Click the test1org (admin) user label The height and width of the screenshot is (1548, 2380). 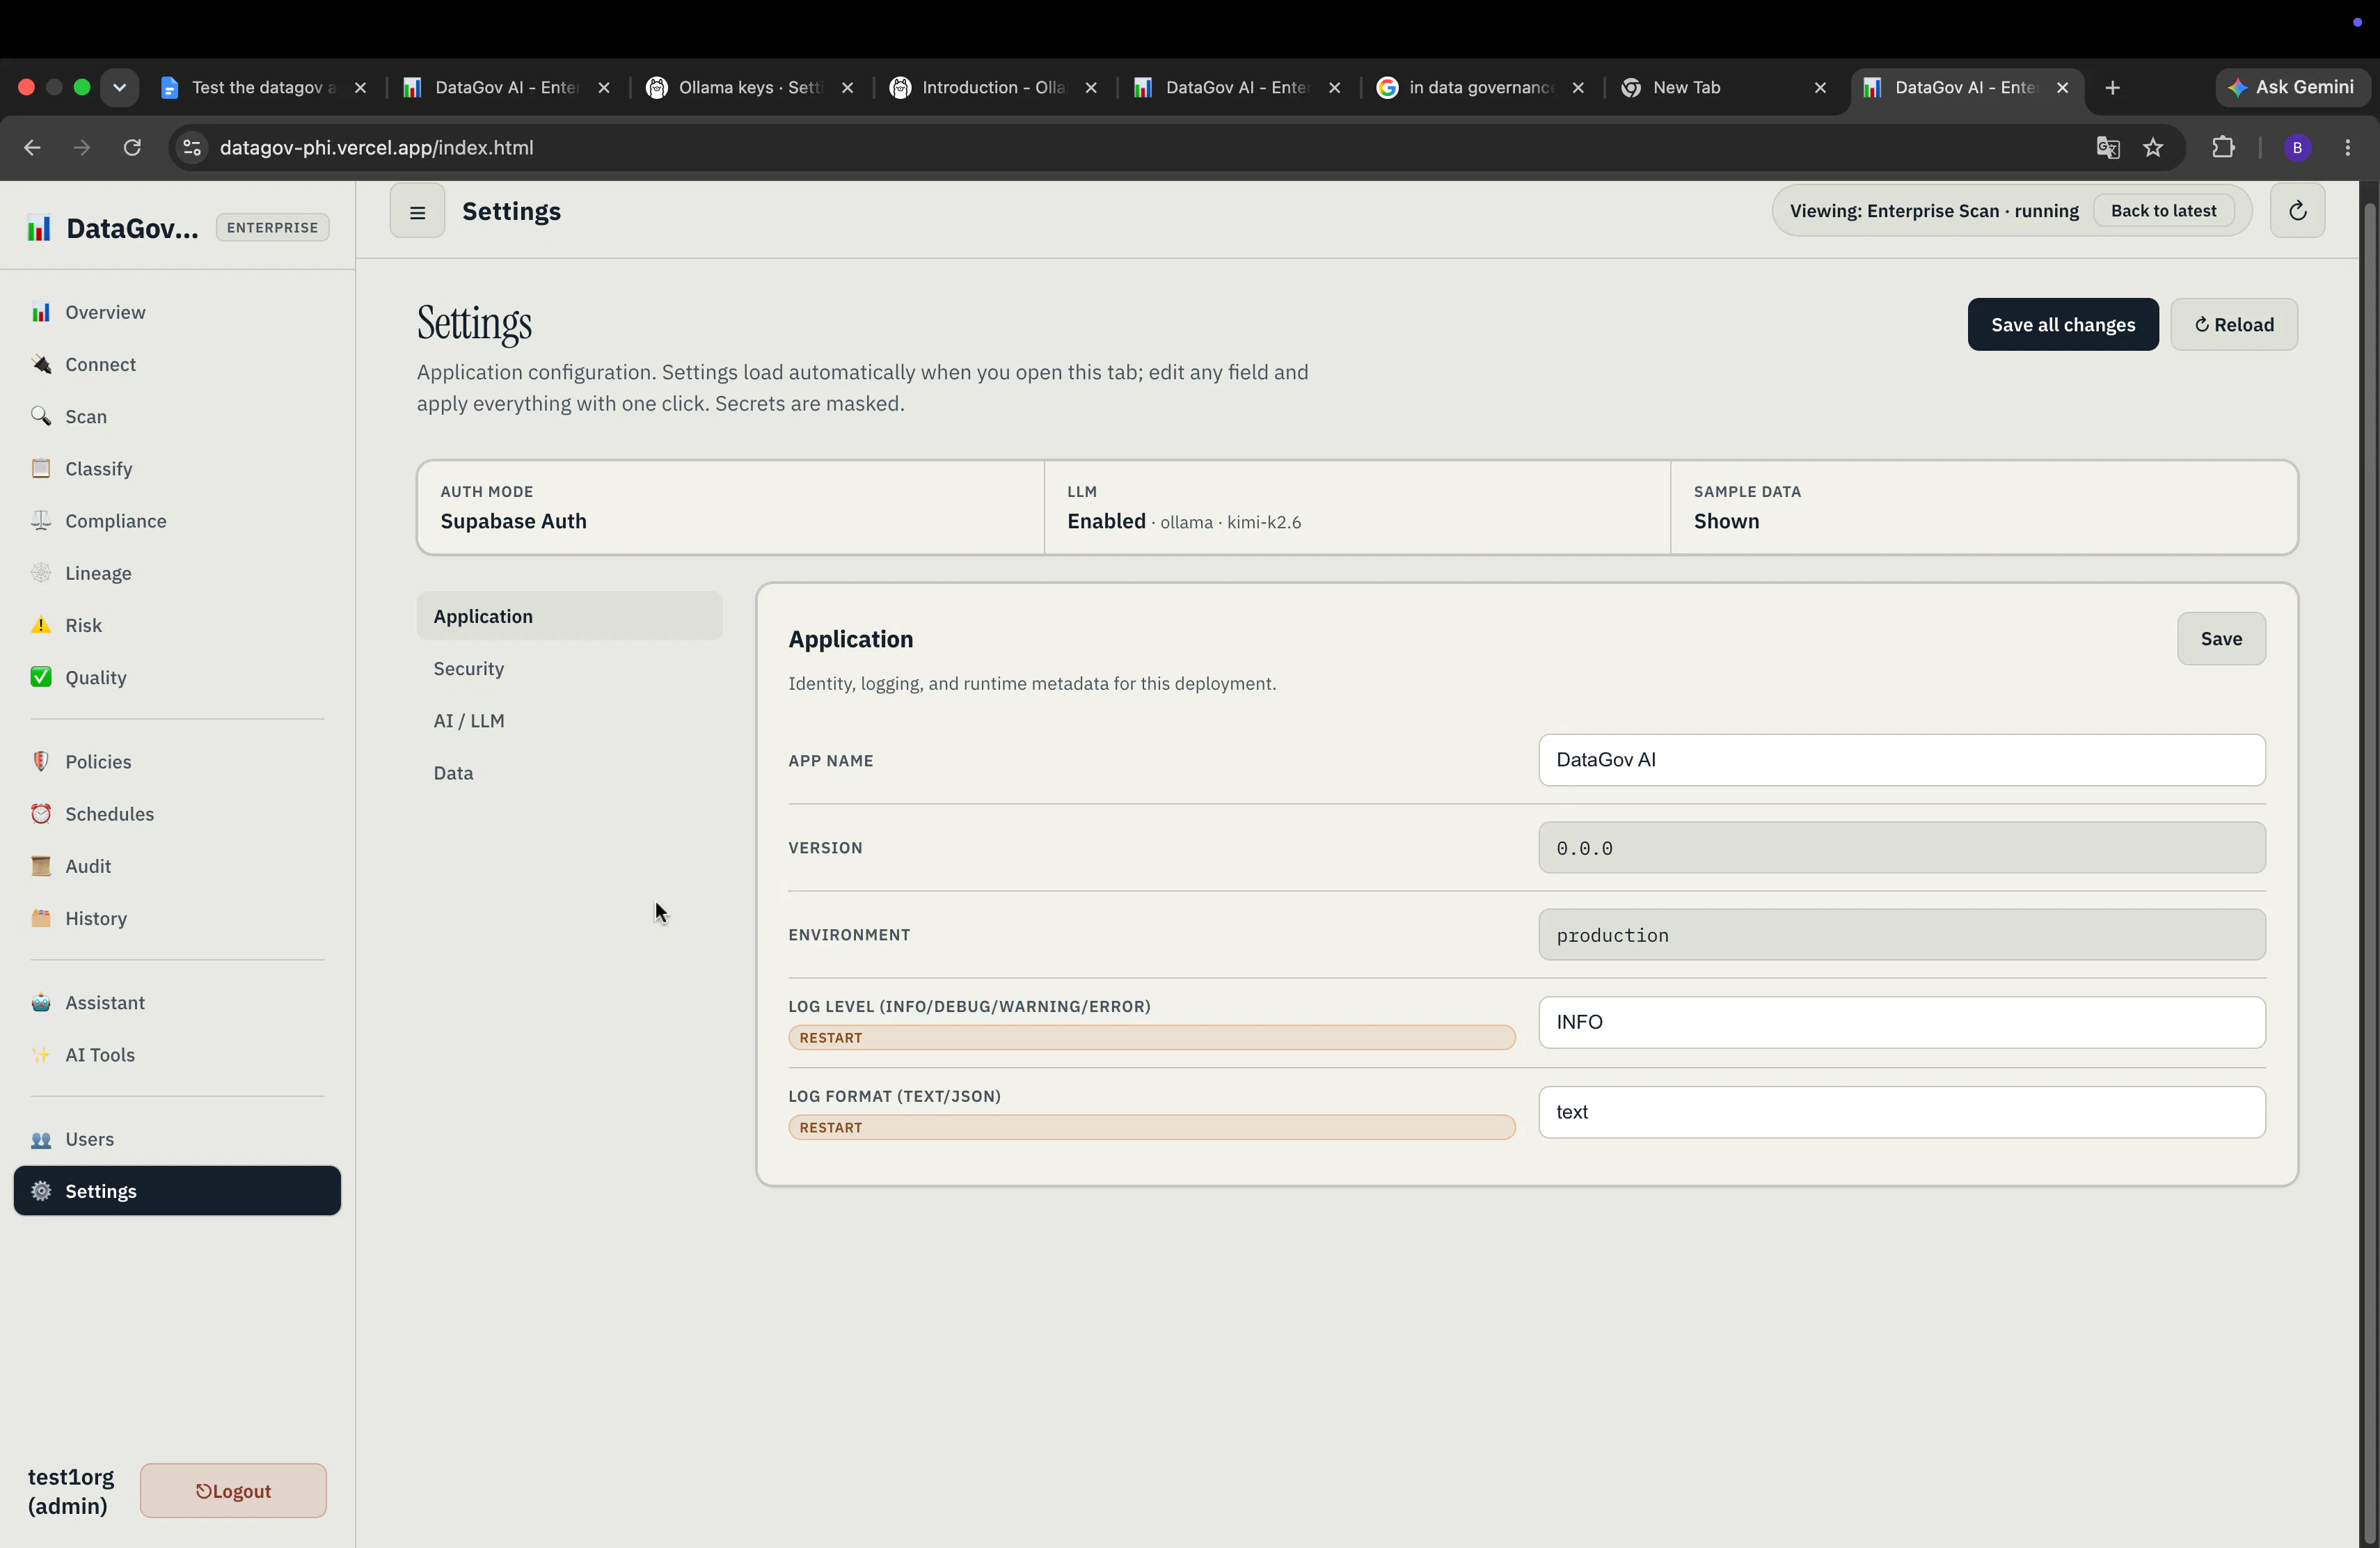[71, 1491]
